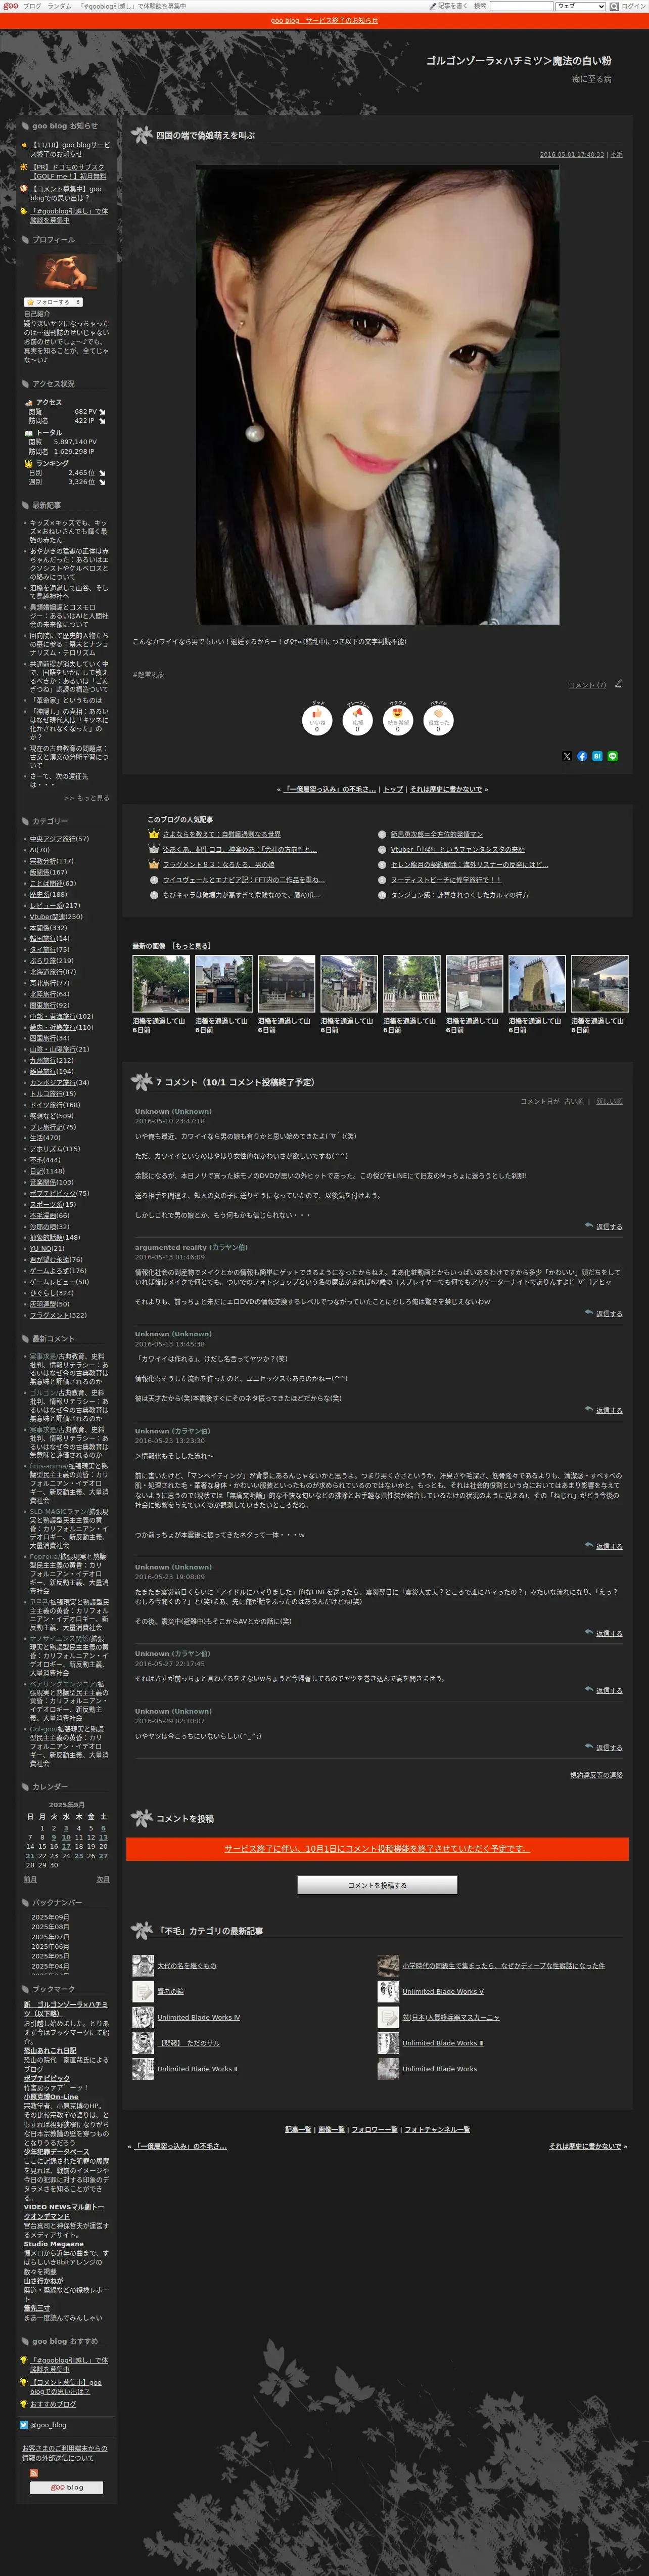Click the goo blog banner at sidebar bottom
649x2576 pixels.
pyautogui.click(x=66, y=2487)
